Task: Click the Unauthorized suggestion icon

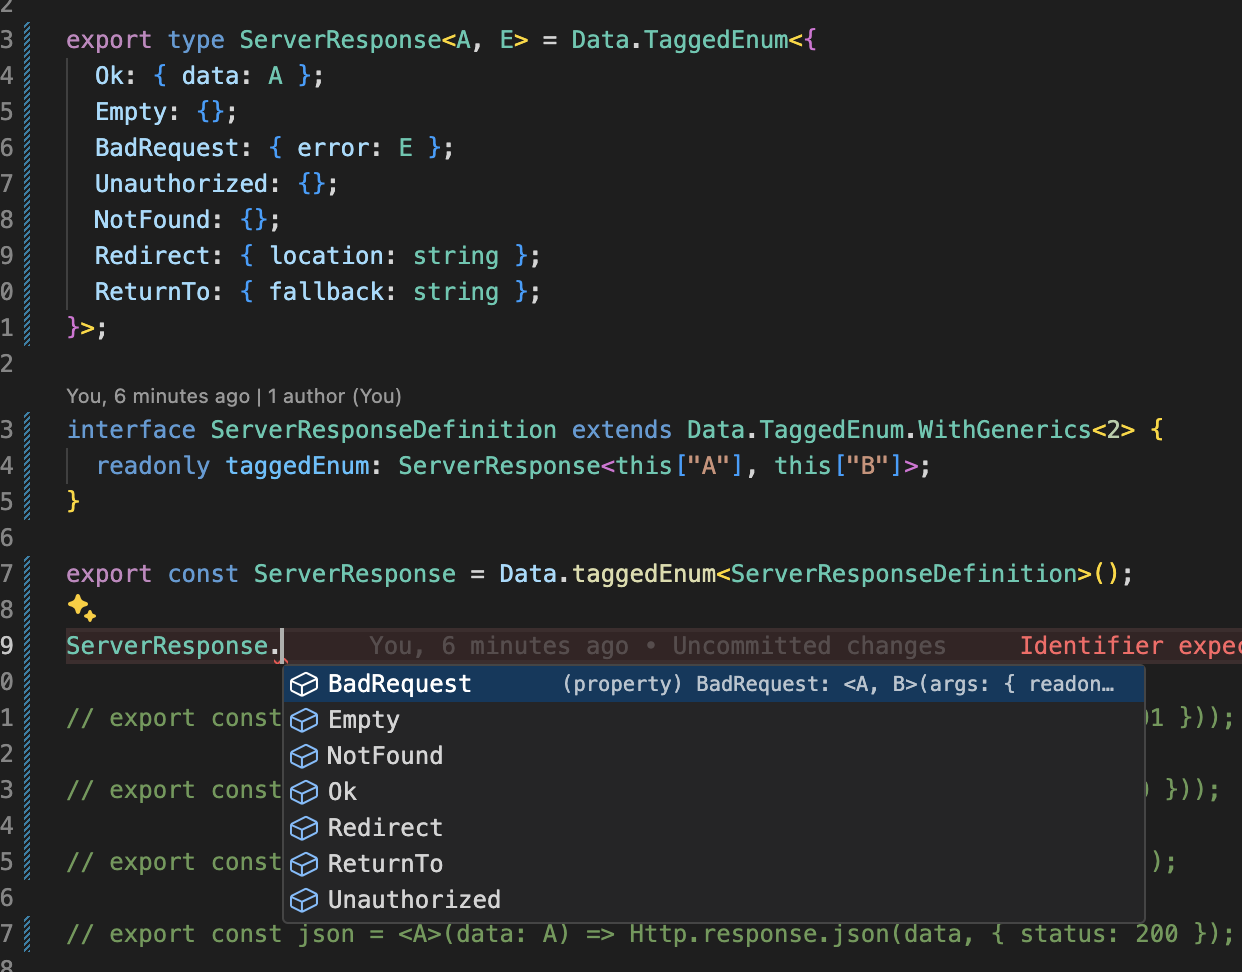Action: click(304, 900)
